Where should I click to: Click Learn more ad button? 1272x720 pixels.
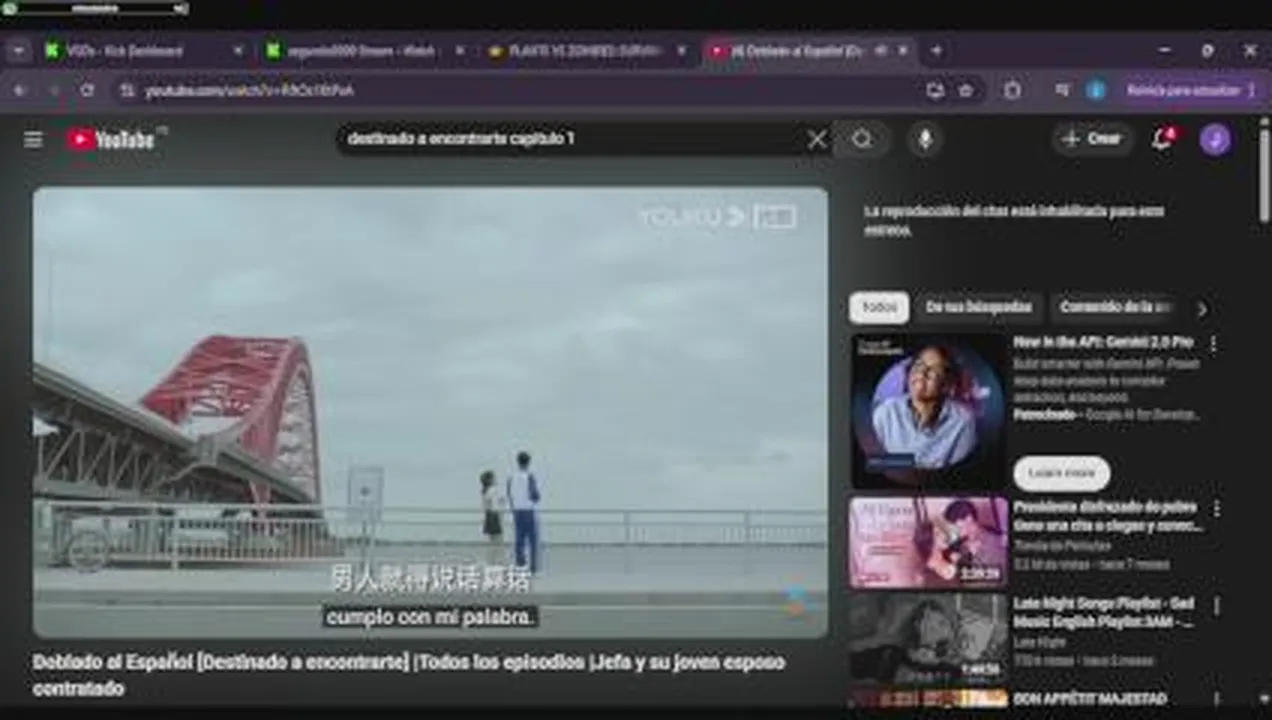coord(1061,473)
